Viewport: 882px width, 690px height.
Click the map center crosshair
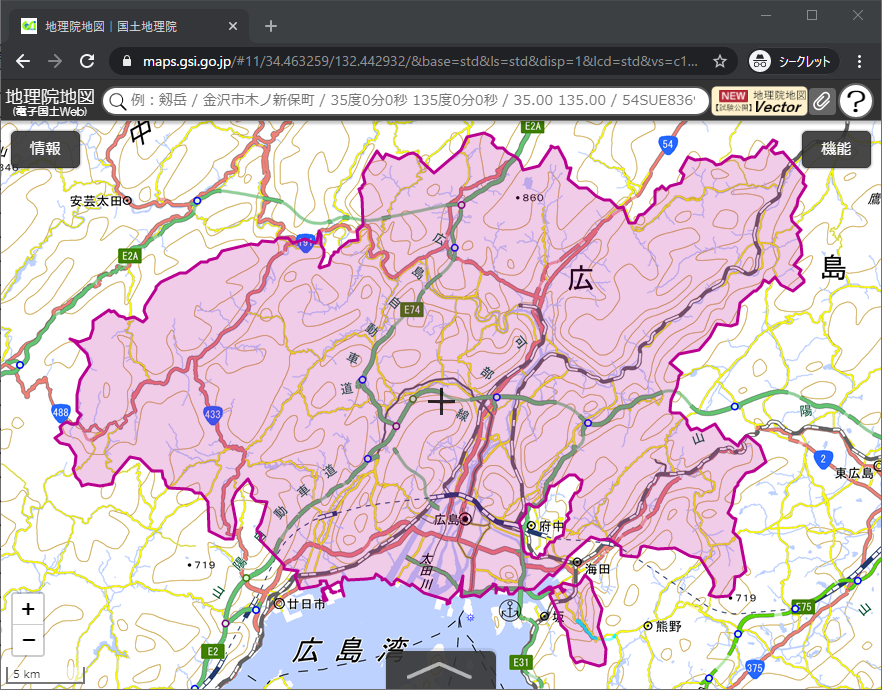pyautogui.click(x=442, y=402)
